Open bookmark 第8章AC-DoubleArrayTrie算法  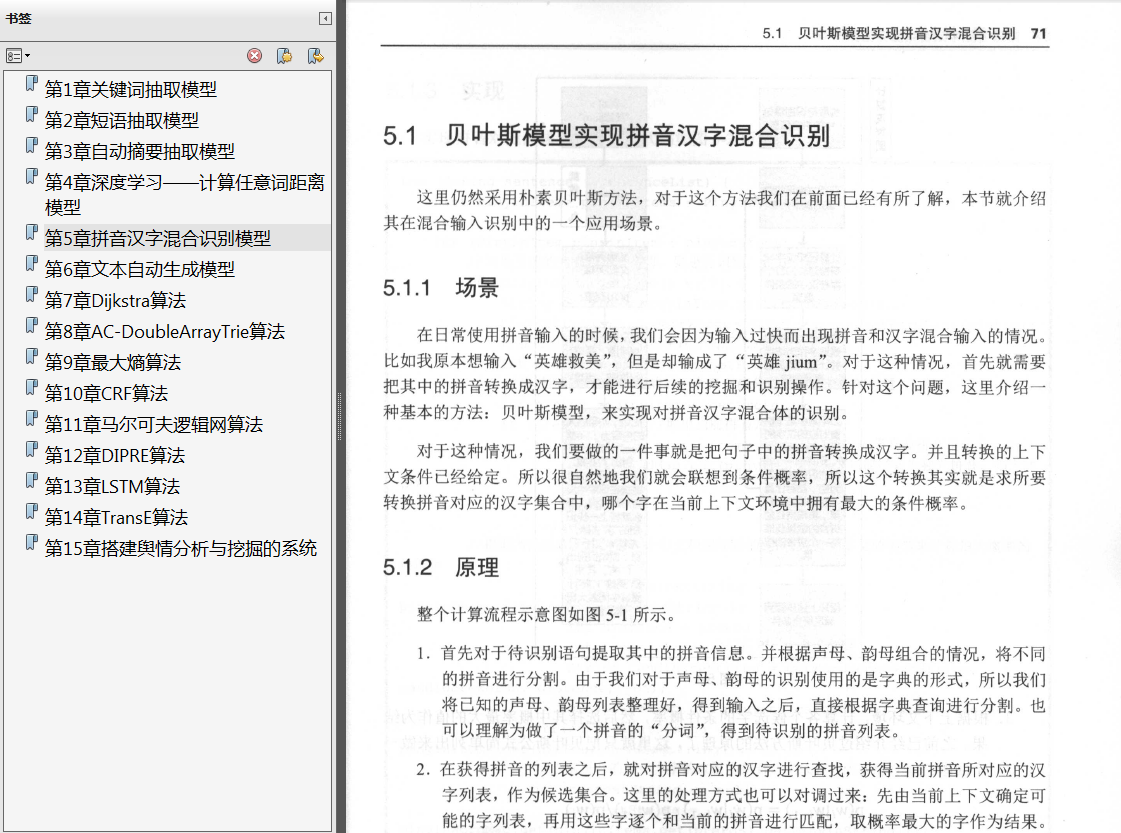pyautogui.click(x=165, y=331)
